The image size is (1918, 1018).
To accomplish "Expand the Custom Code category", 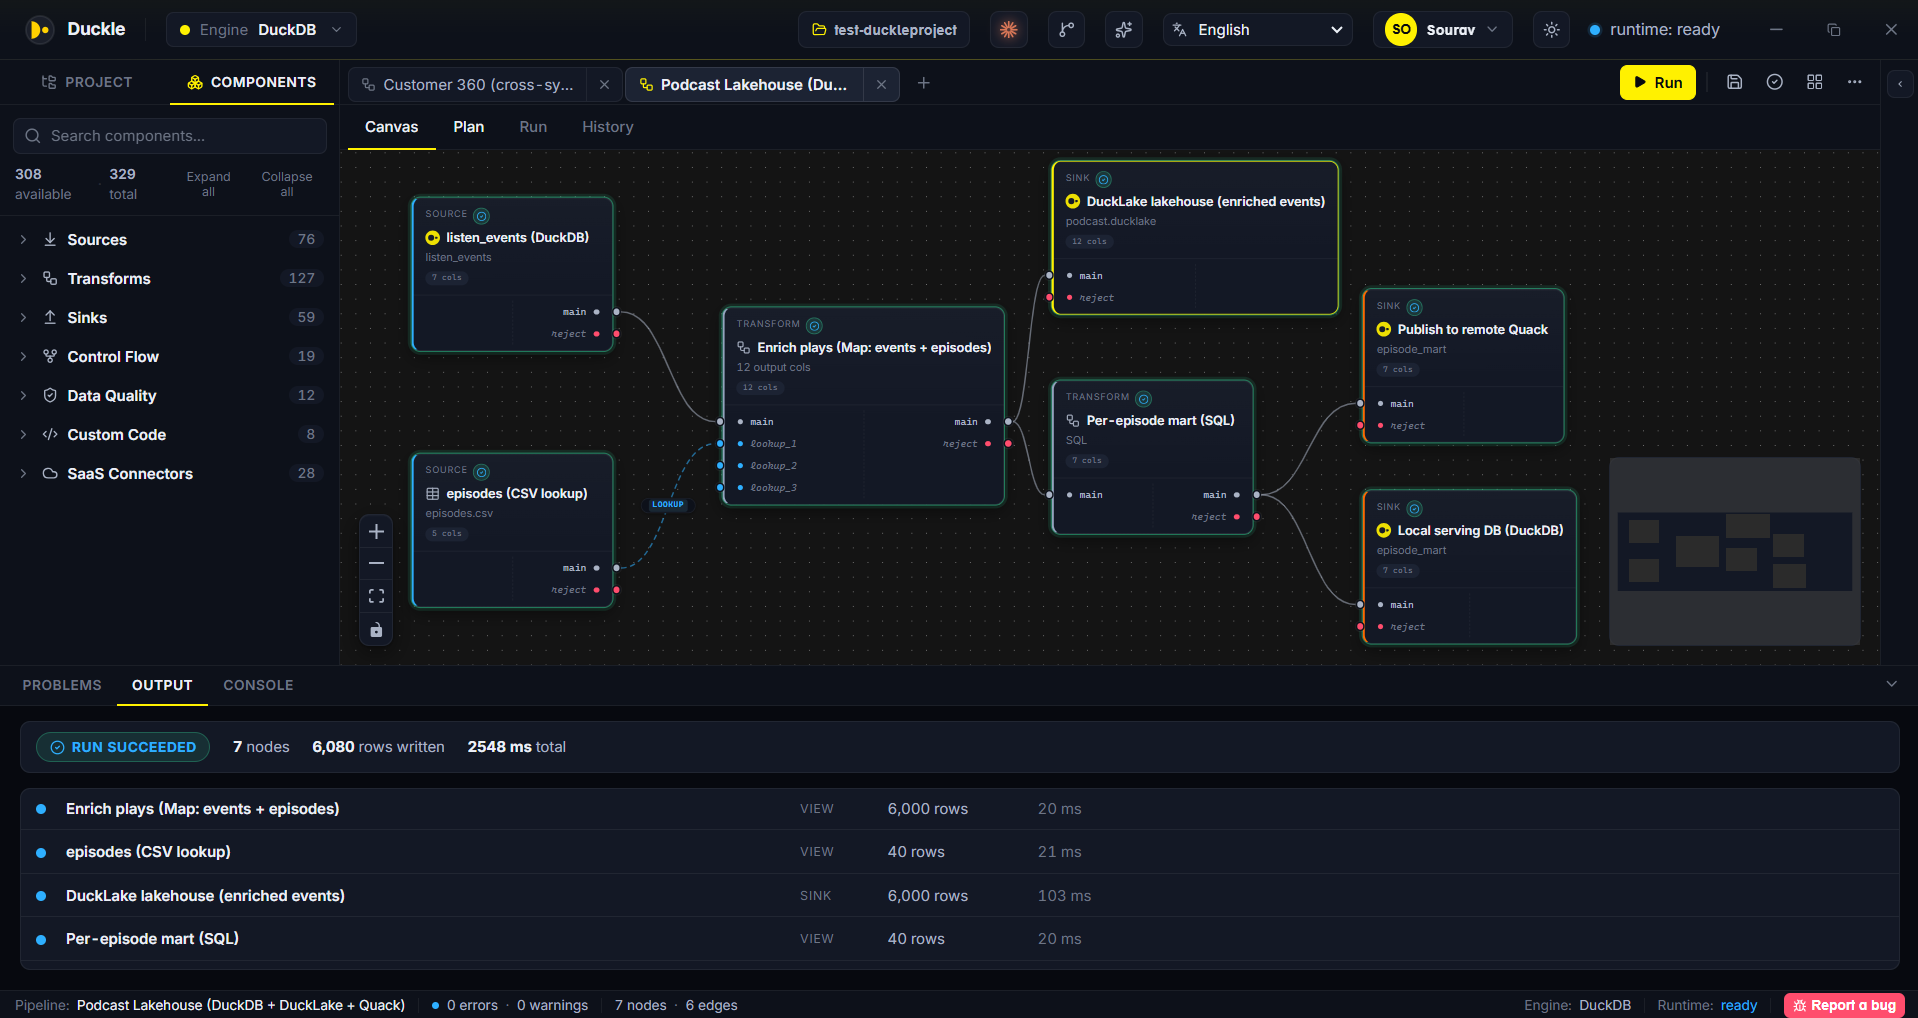I will 170,435.
